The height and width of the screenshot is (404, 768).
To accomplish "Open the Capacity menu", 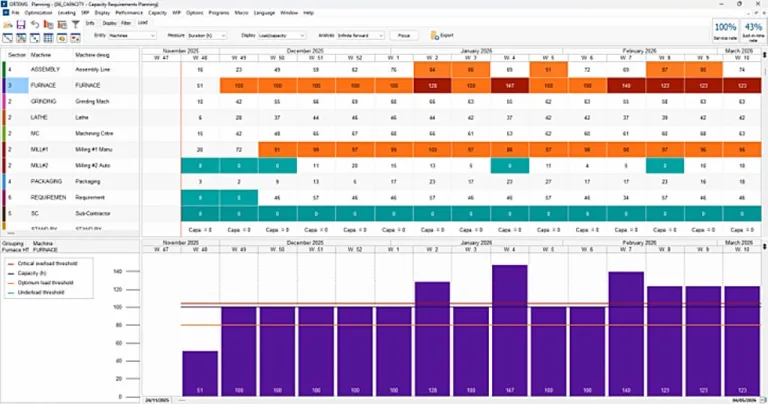I will pyautogui.click(x=157, y=13).
